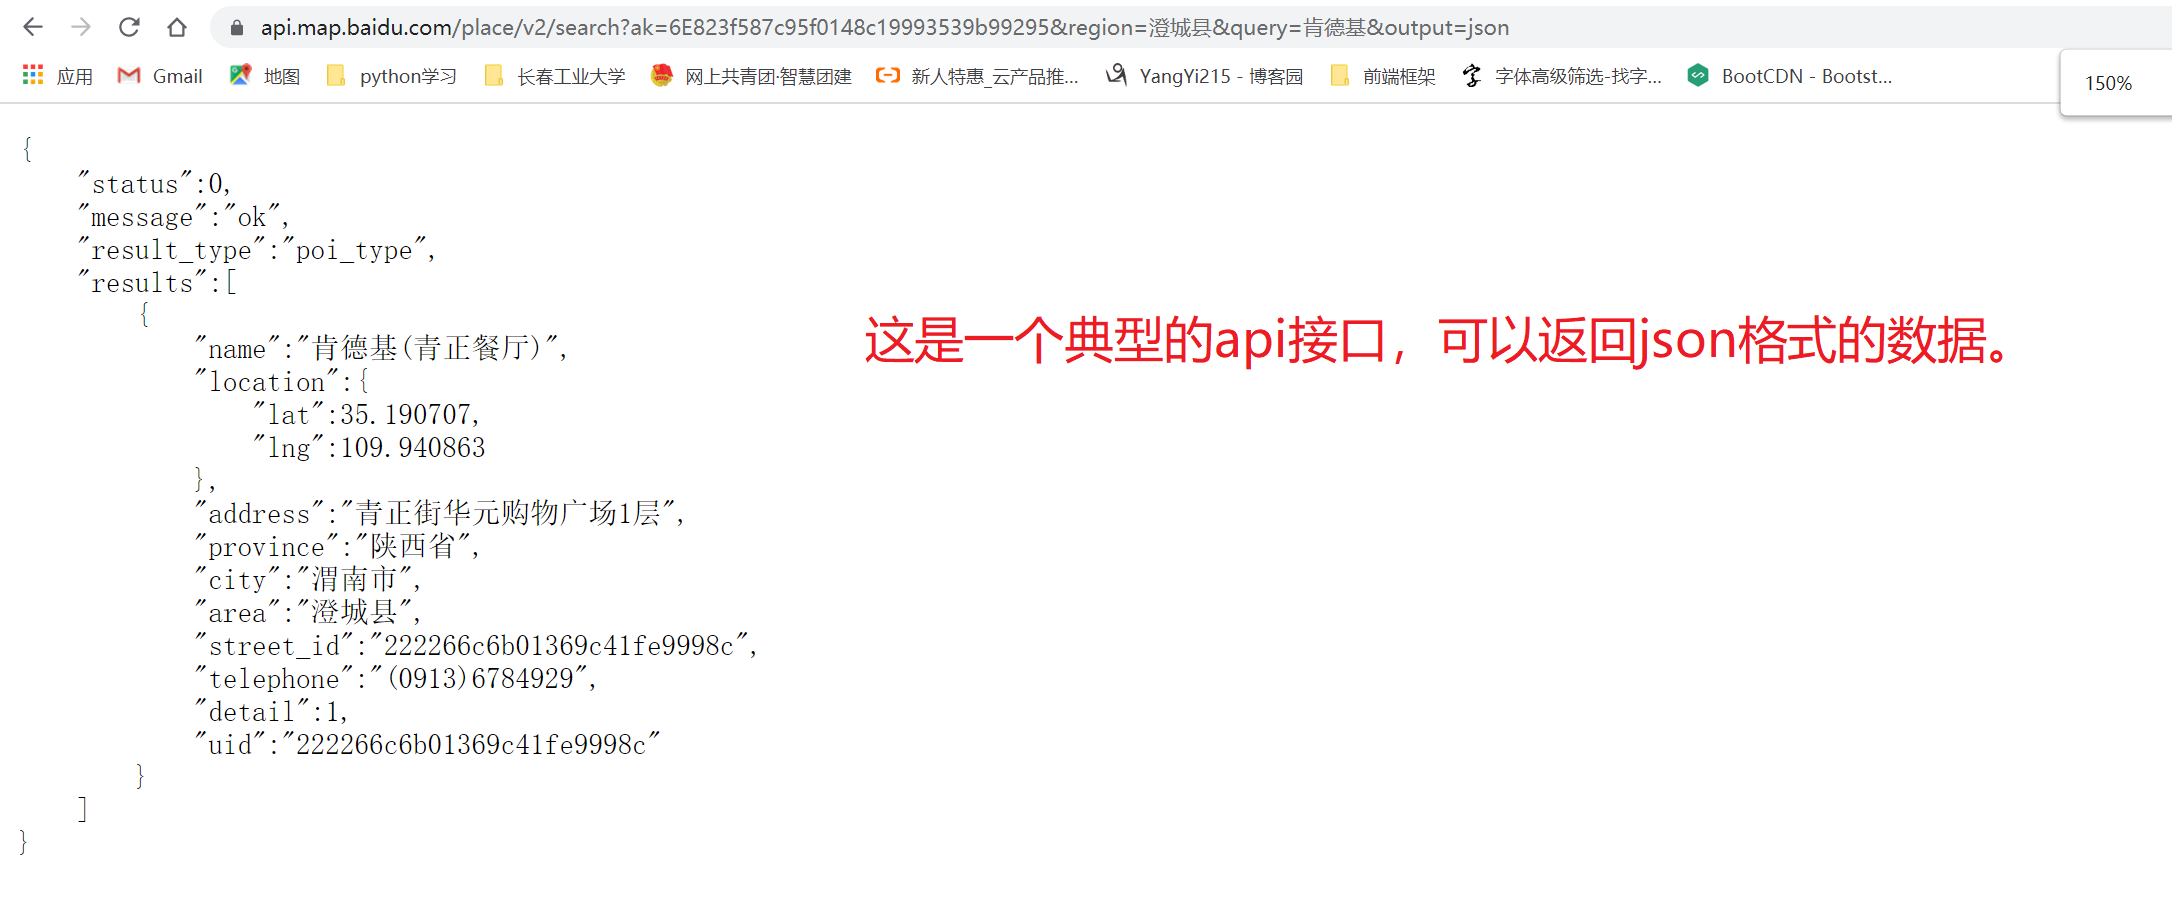Focus the address bar URL
This screenshot has width=2172, height=907.
coord(885,28)
